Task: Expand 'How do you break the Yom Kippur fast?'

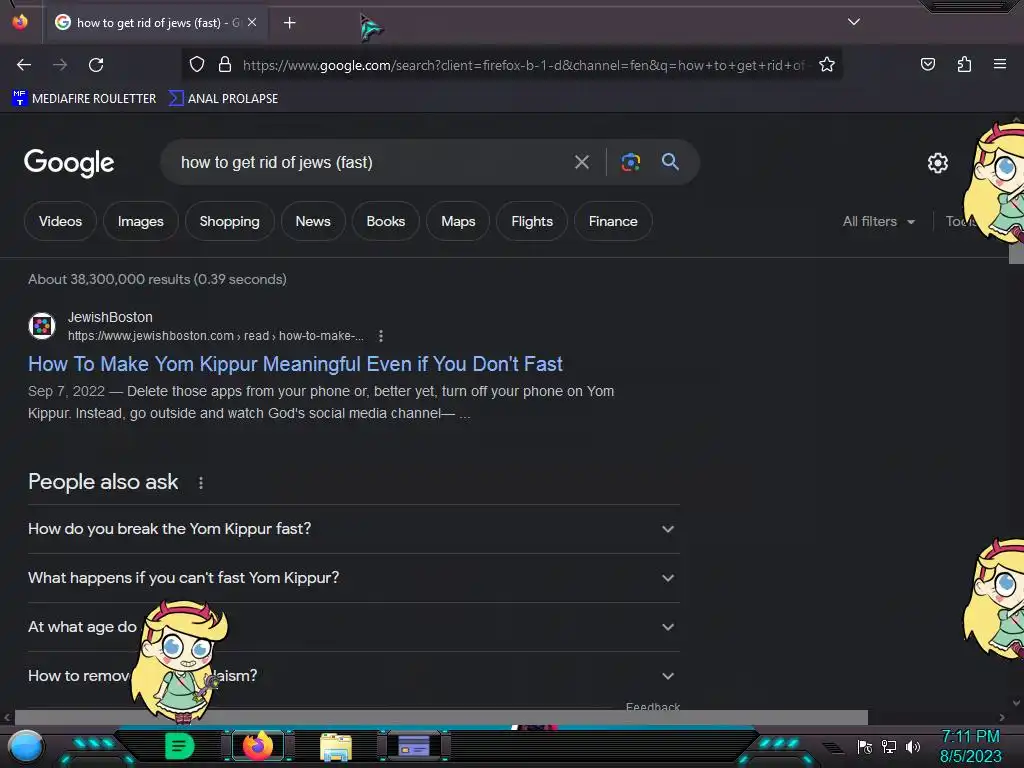Action: pyautogui.click(x=353, y=529)
